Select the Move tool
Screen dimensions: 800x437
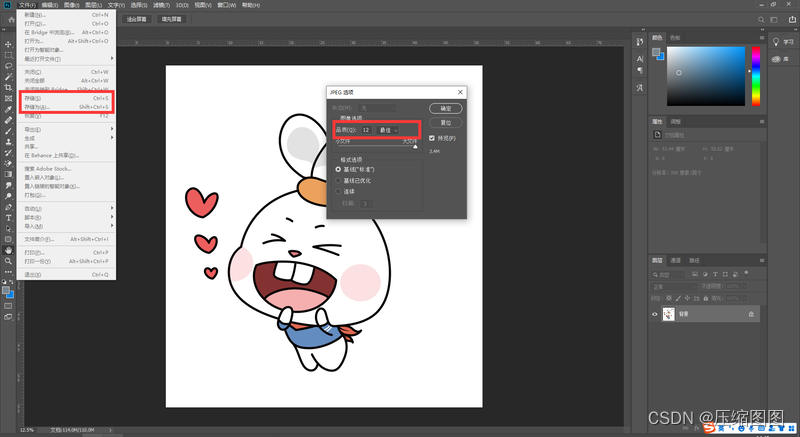pyautogui.click(x=8, y=44)
